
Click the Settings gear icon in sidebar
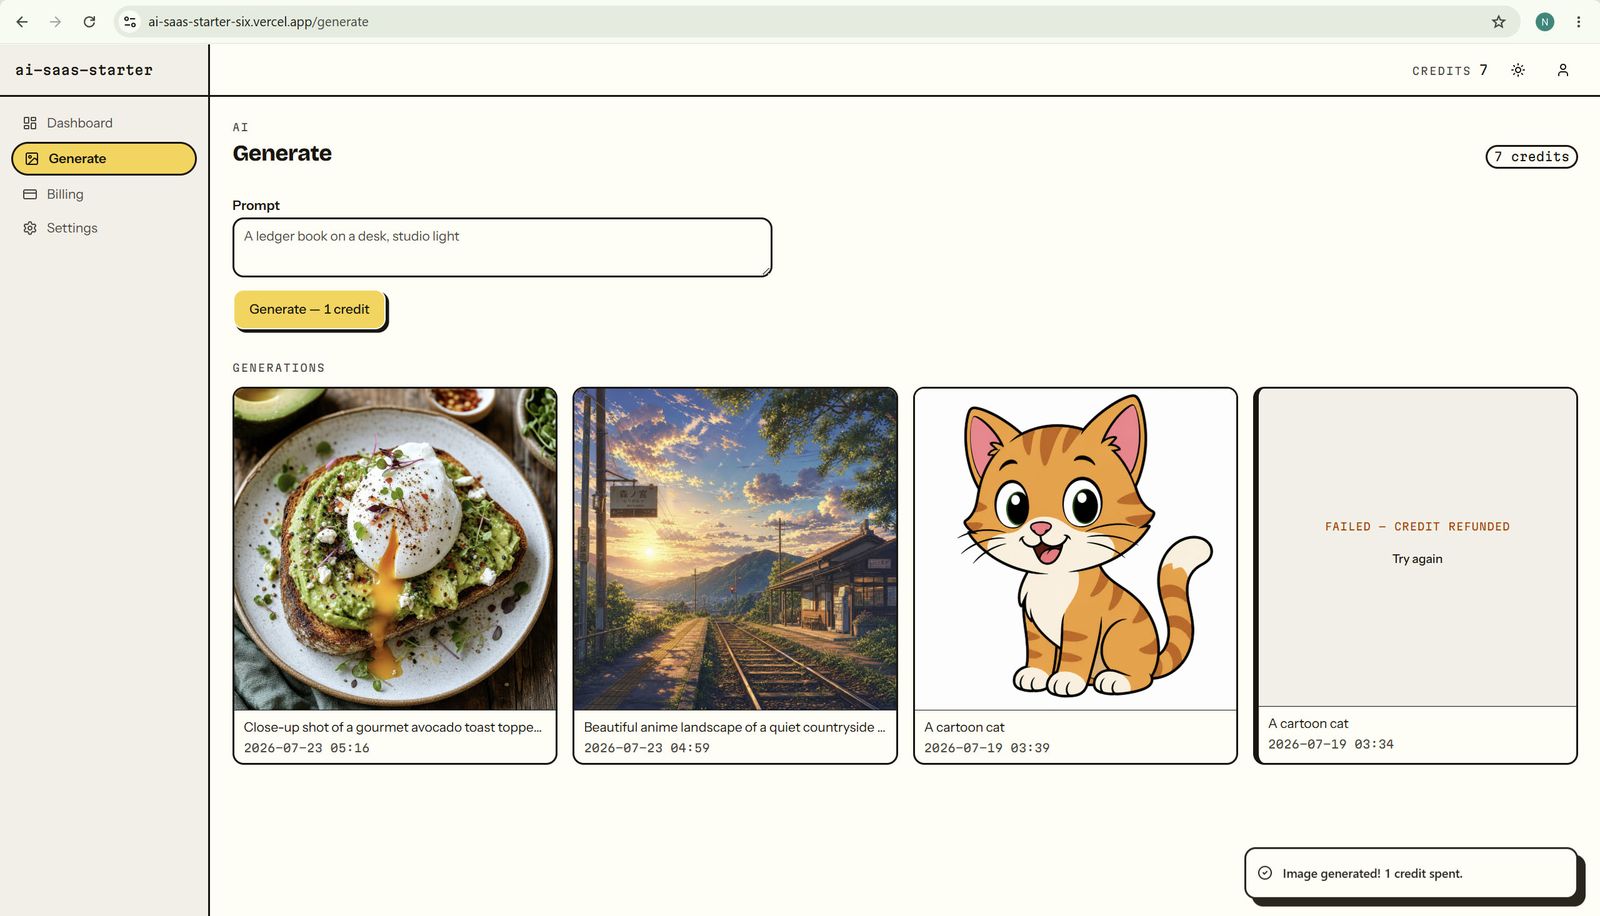click(x=30, y=228)
